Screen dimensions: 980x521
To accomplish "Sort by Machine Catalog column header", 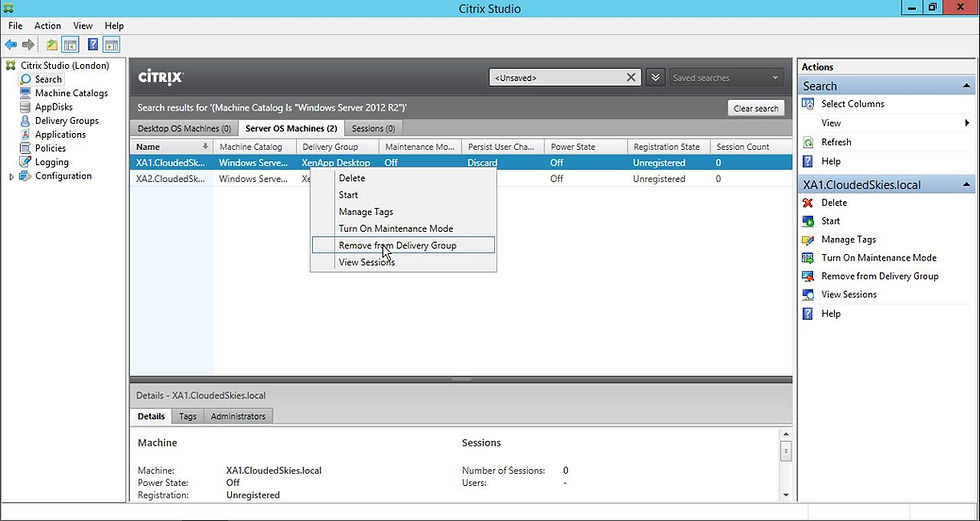I will click(x=254, y=147).
